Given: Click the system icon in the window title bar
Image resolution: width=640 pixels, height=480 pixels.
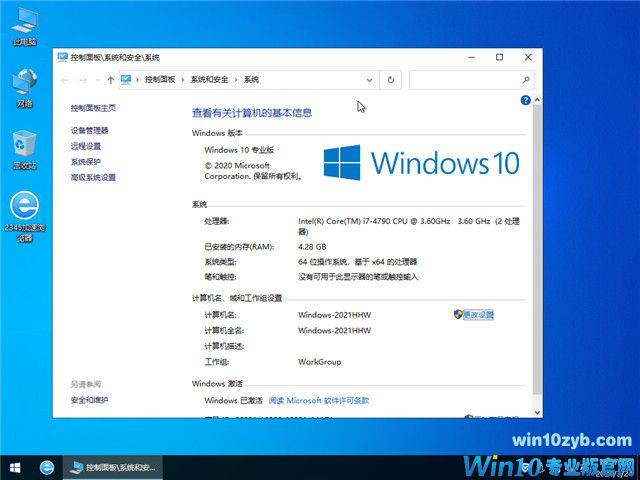Looking at the screenshot, I should pyautogui.click(x=62, y=57).
